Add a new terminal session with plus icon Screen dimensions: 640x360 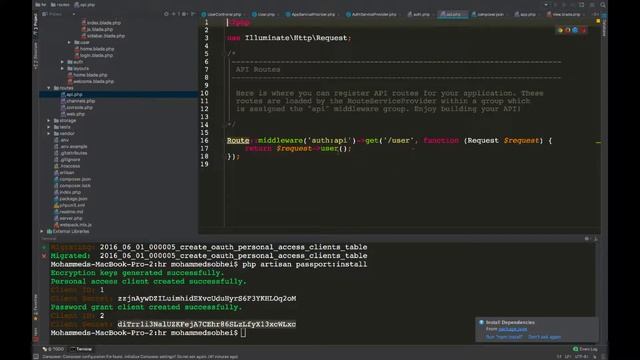(44, 247)
